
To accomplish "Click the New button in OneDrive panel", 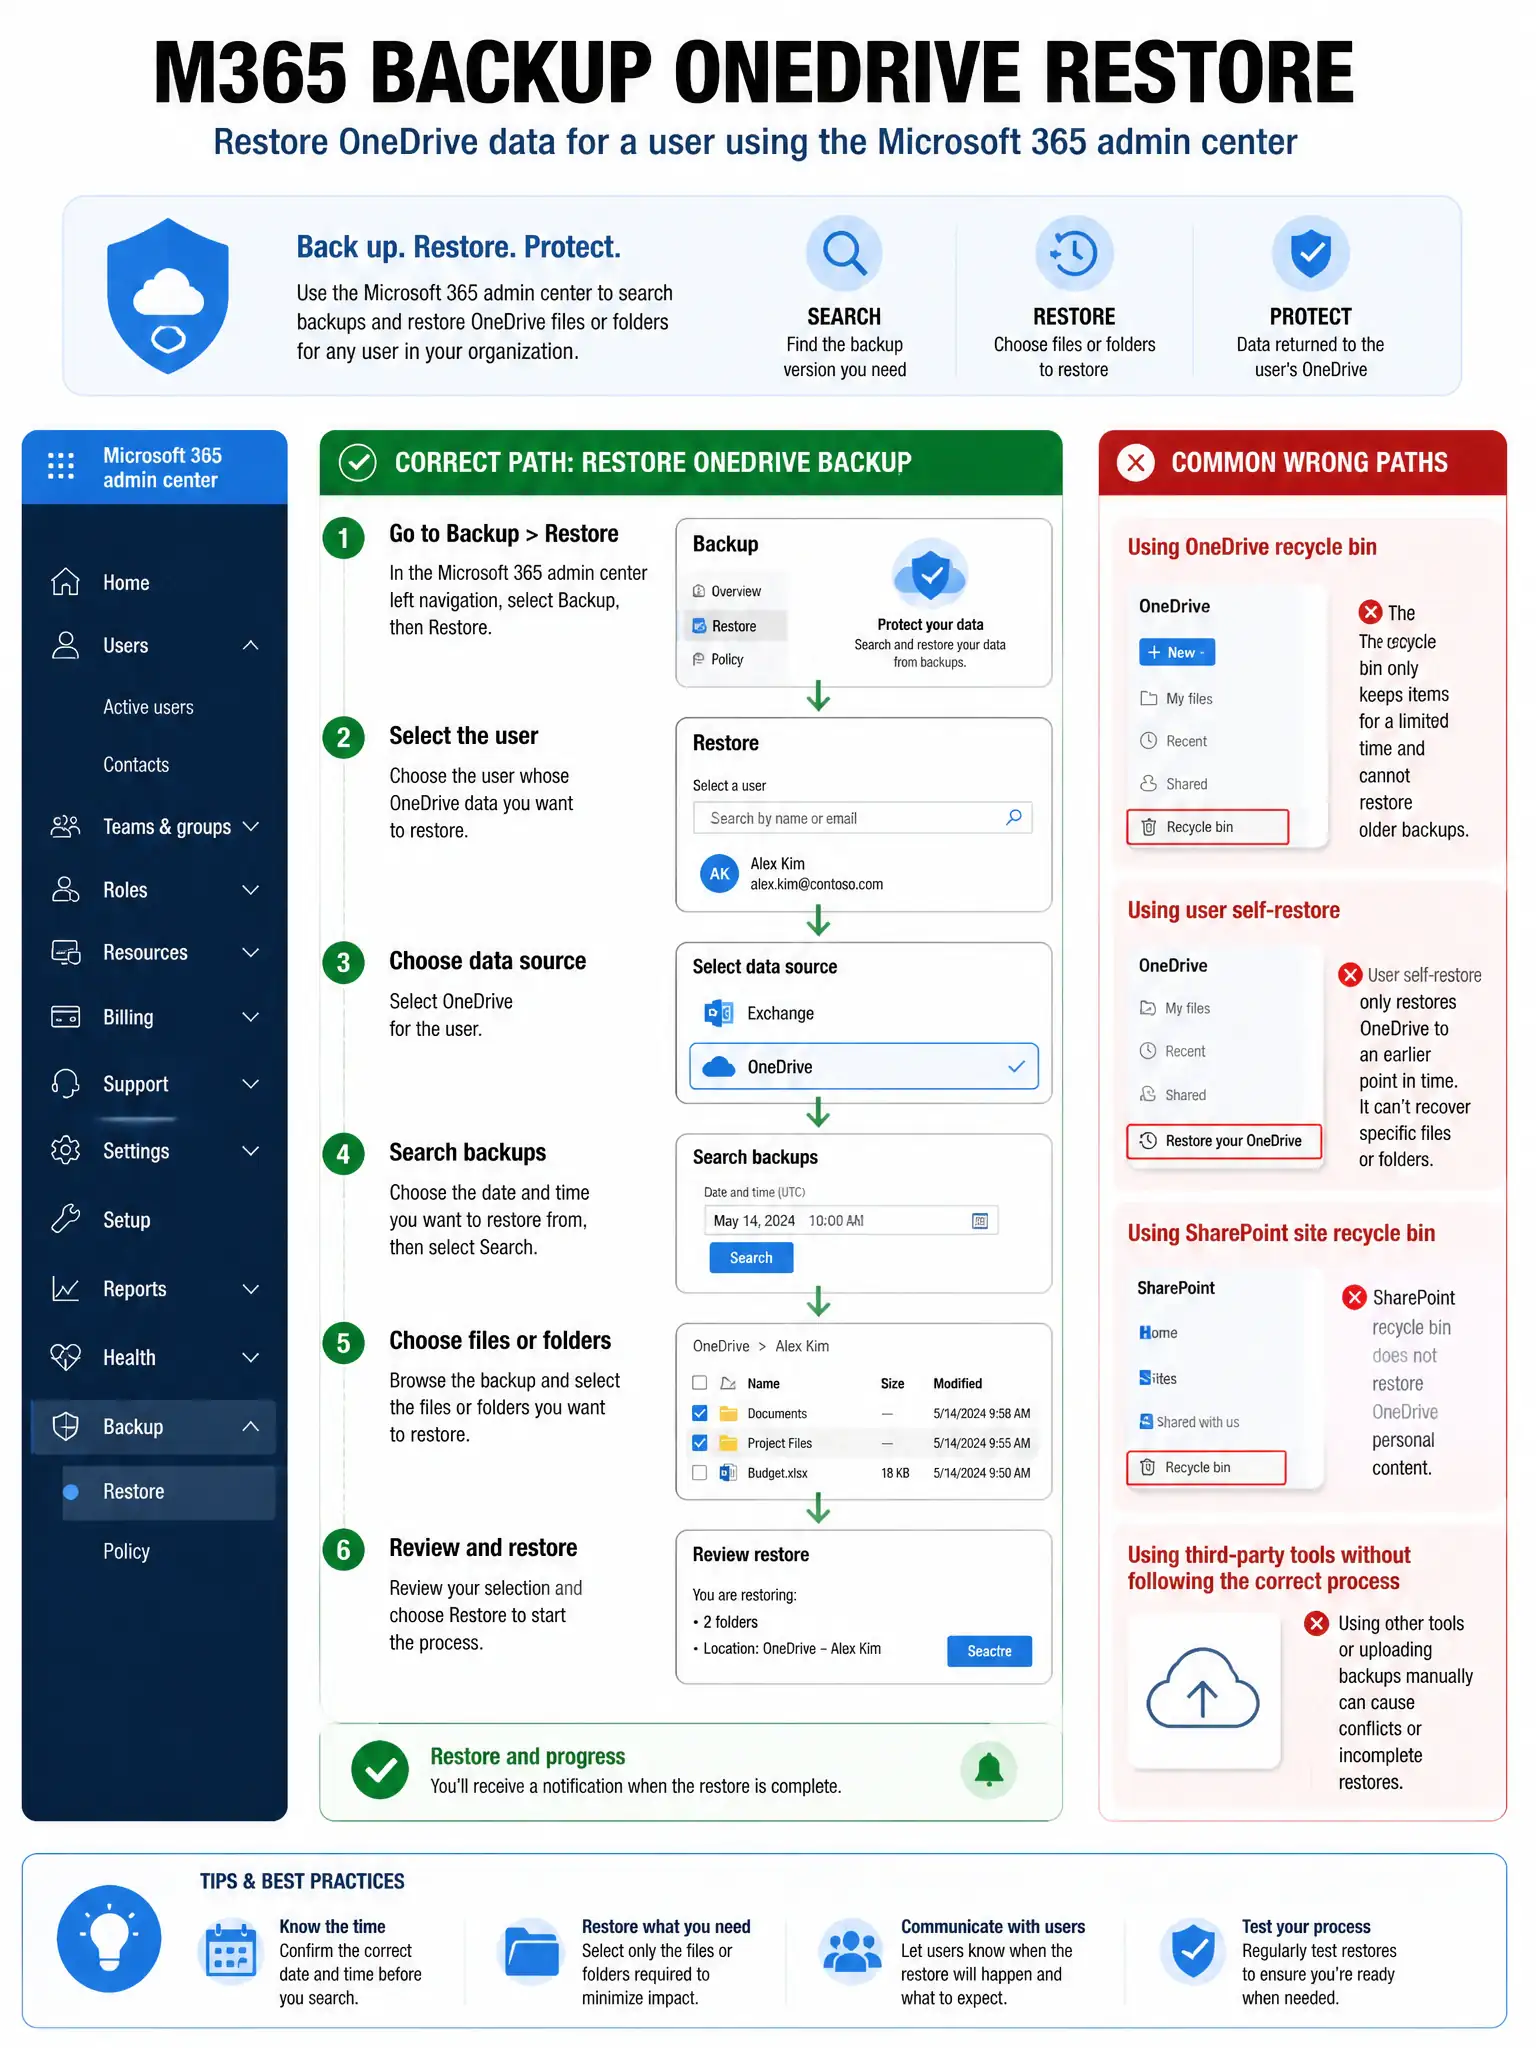I will point(1177,652).
